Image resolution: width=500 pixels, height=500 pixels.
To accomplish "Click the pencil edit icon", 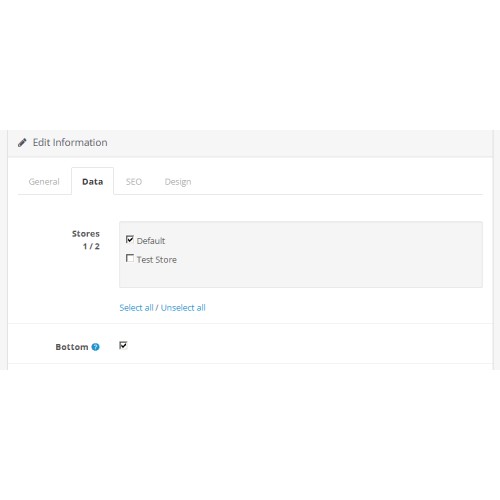I will tap(22, 143).
